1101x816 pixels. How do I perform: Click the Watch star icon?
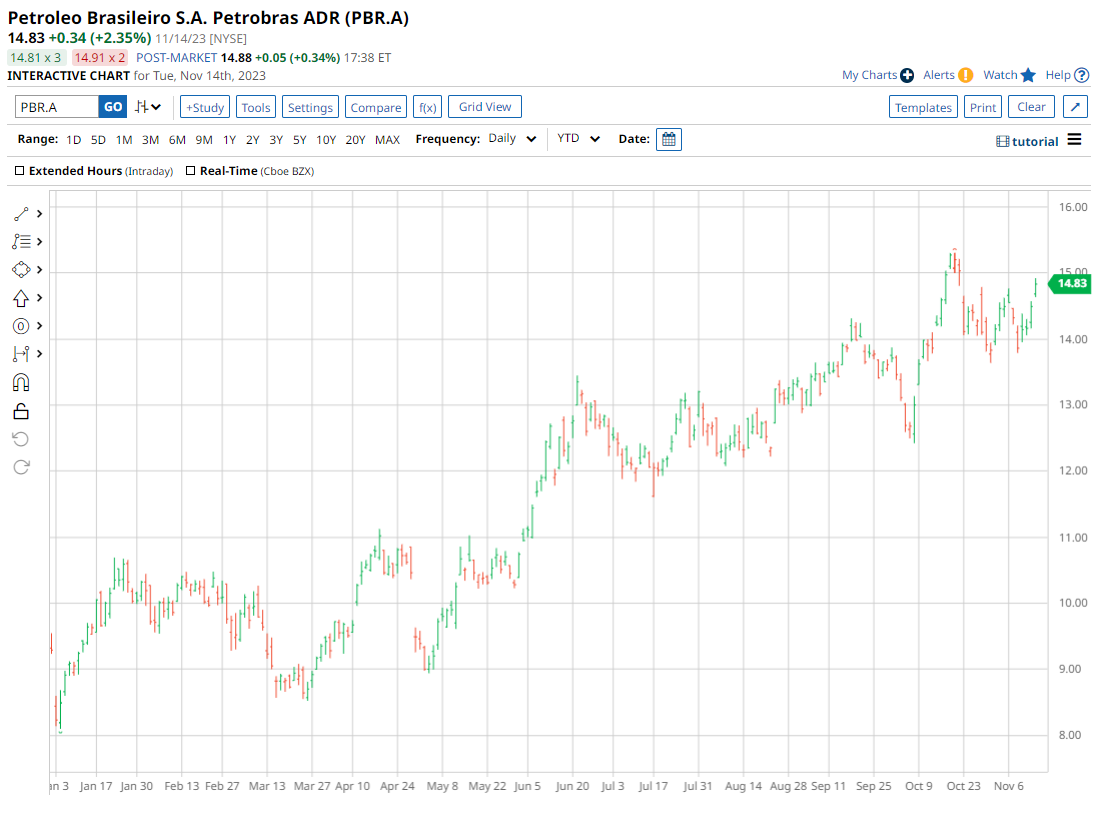1028,75
